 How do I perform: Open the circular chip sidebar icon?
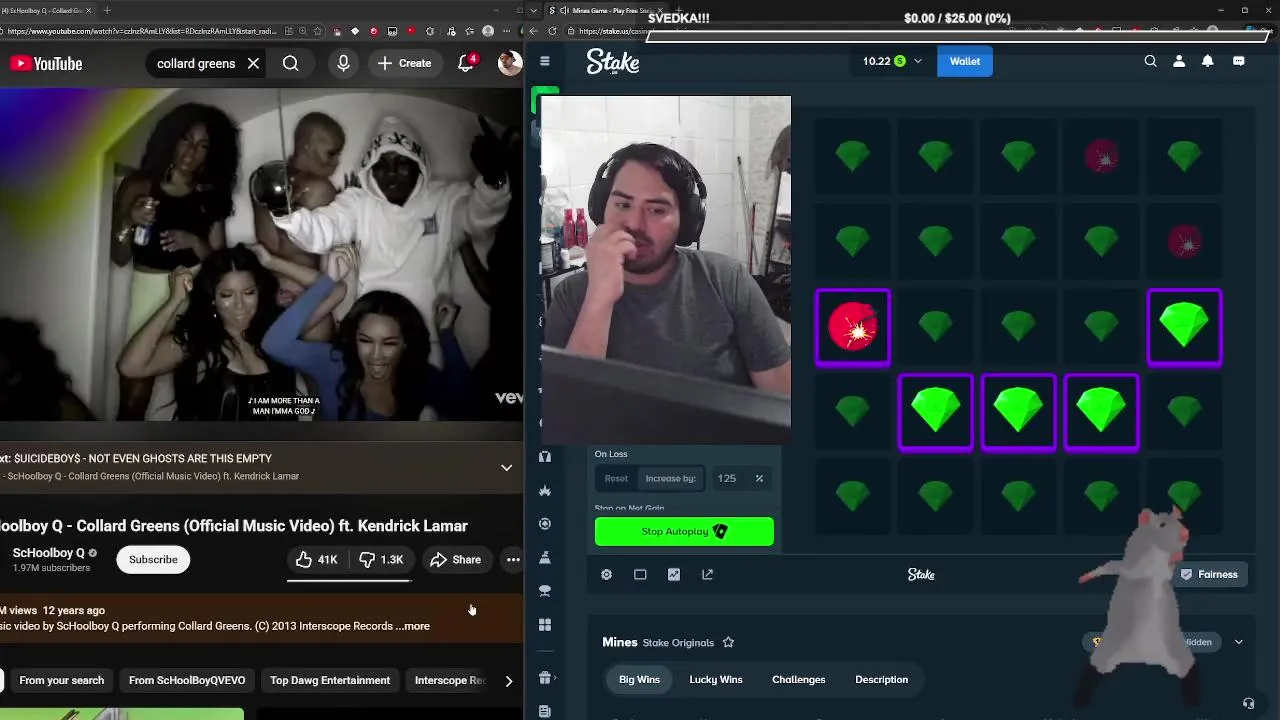545,524
